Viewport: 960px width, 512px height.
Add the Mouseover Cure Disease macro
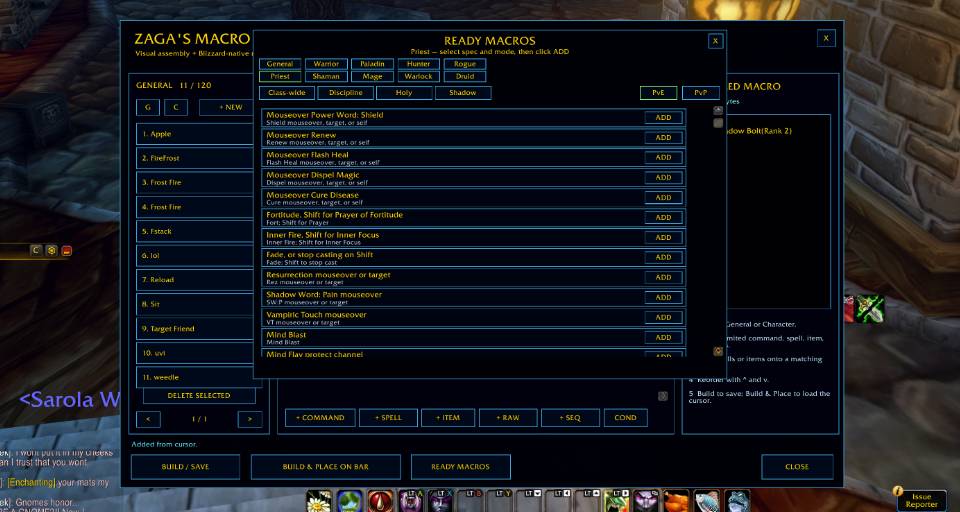pos(664,198)
